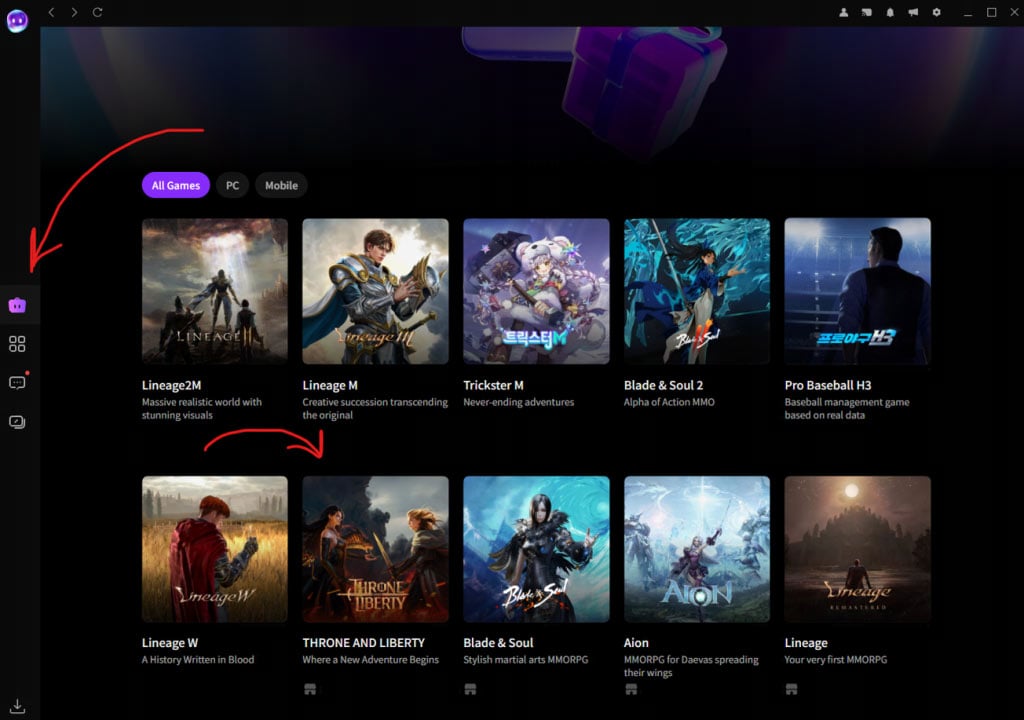This screenshot has width=1024, height=720.
Task: Open the Aion cover art
Action: [x=697, y=549]
